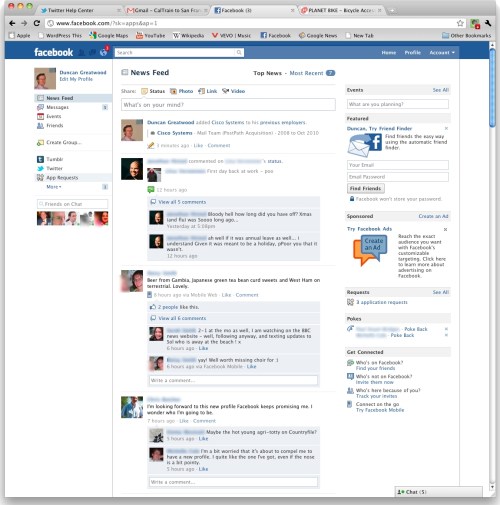This screenshot has height=505, width=500.
Task: Switch to the PLANET BIKE tab
Action: (x=342, y=10)
